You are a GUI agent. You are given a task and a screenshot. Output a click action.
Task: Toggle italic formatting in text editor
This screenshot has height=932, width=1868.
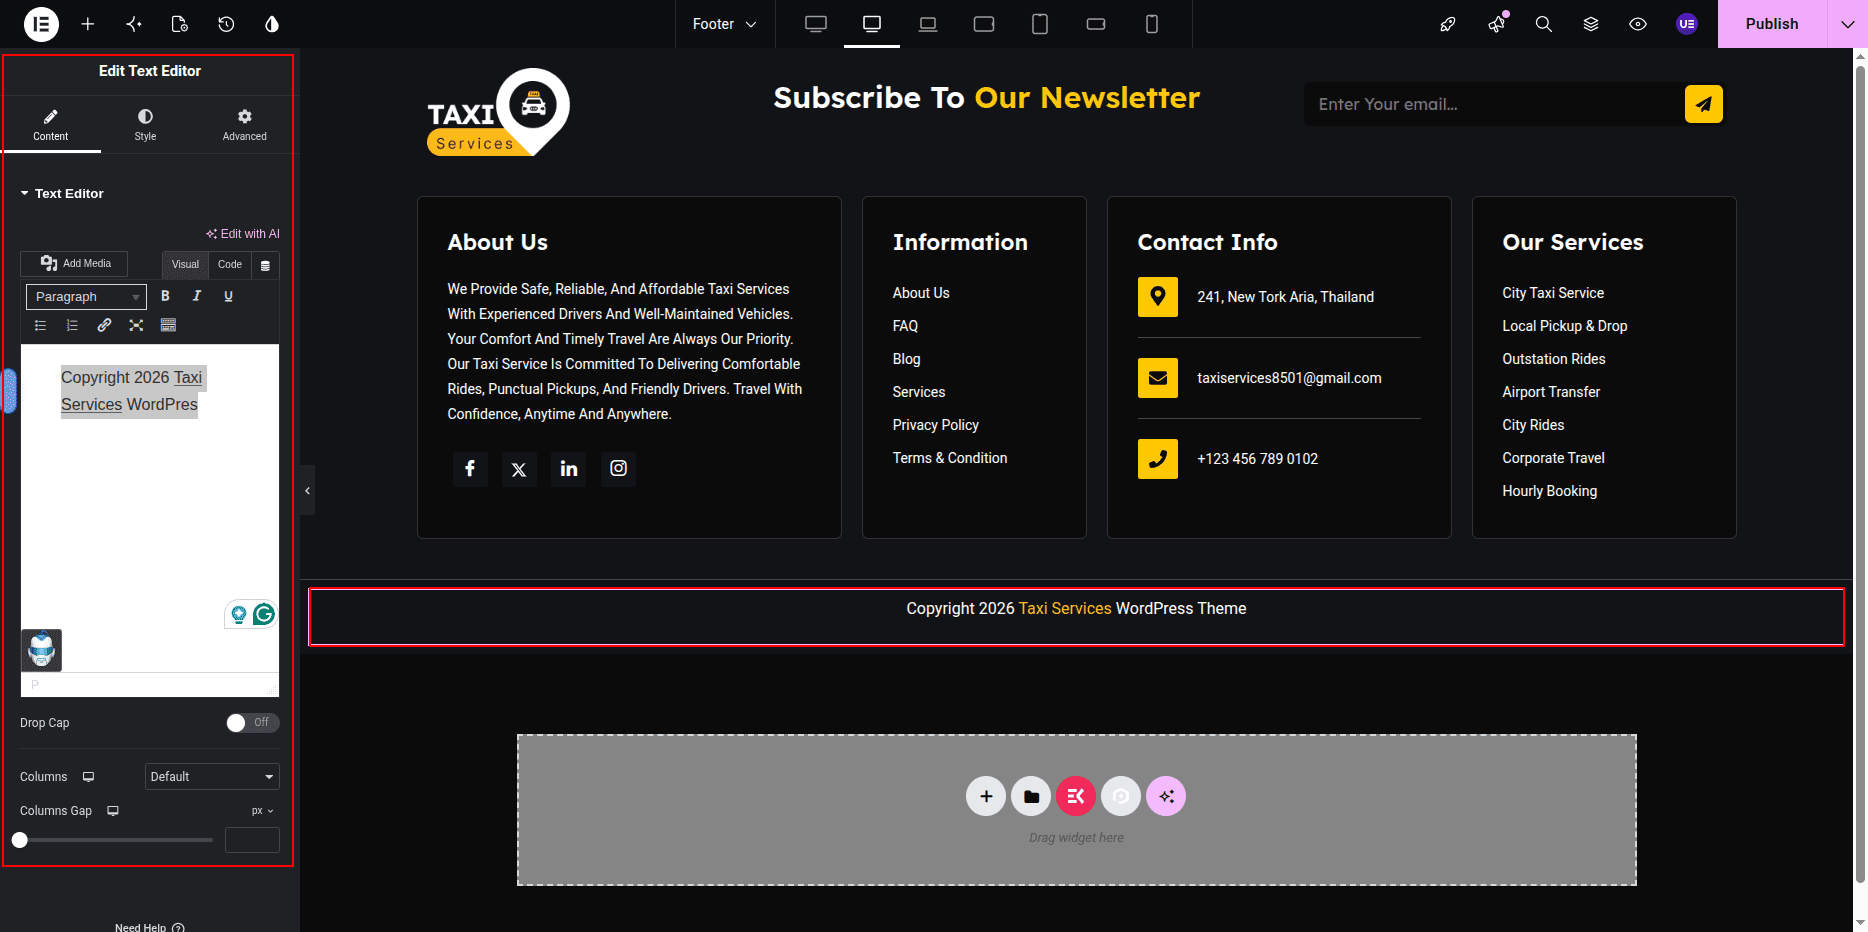tap(197, 296)
